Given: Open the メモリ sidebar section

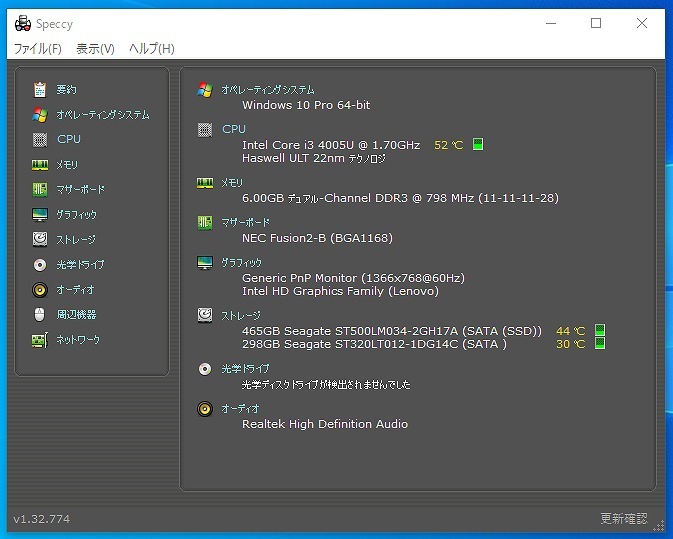Looking at the screenshot, I should [67, 164].
